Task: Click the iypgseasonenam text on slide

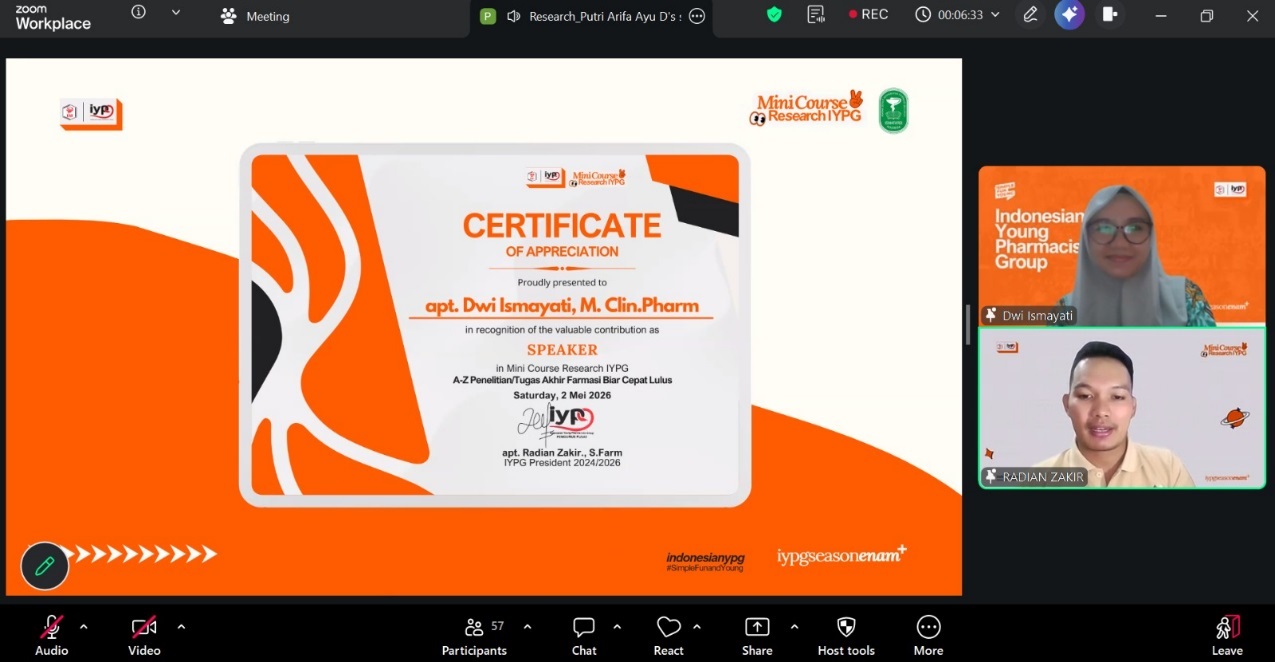Action: click(x=842, y=555)
